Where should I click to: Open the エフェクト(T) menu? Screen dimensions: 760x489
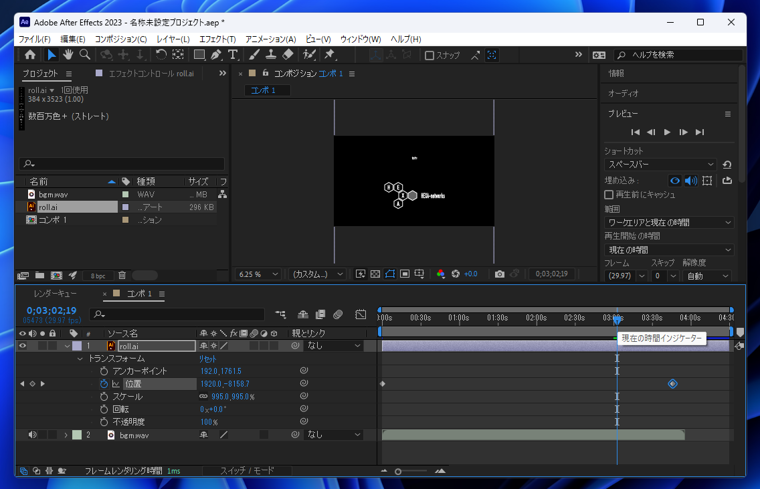218,39
